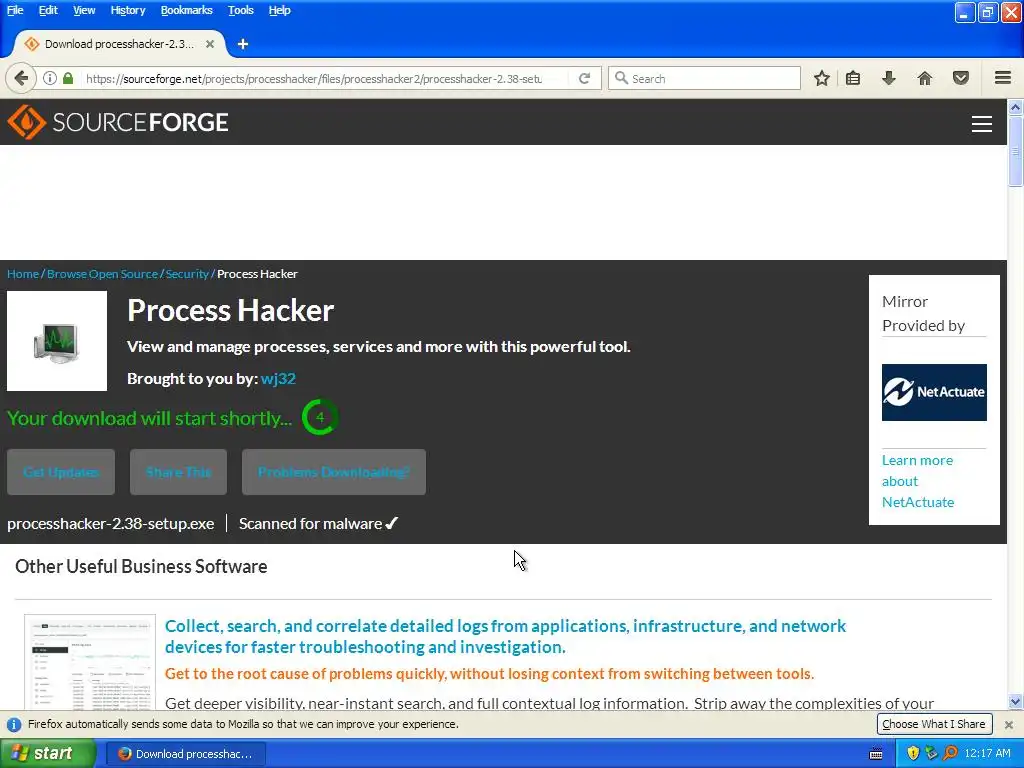1024x768 pixels.
Task: Click the page scrollbar down arrow
Action: tap(1015, 702)
